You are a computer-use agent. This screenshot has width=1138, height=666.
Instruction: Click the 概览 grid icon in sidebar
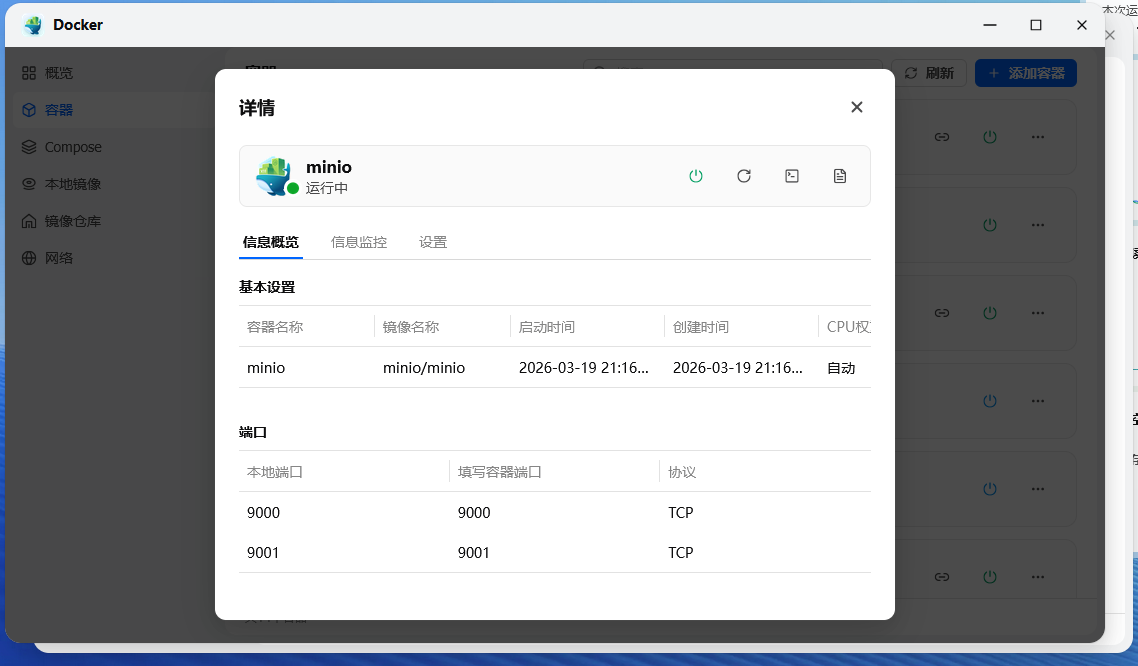pos(29,73)
